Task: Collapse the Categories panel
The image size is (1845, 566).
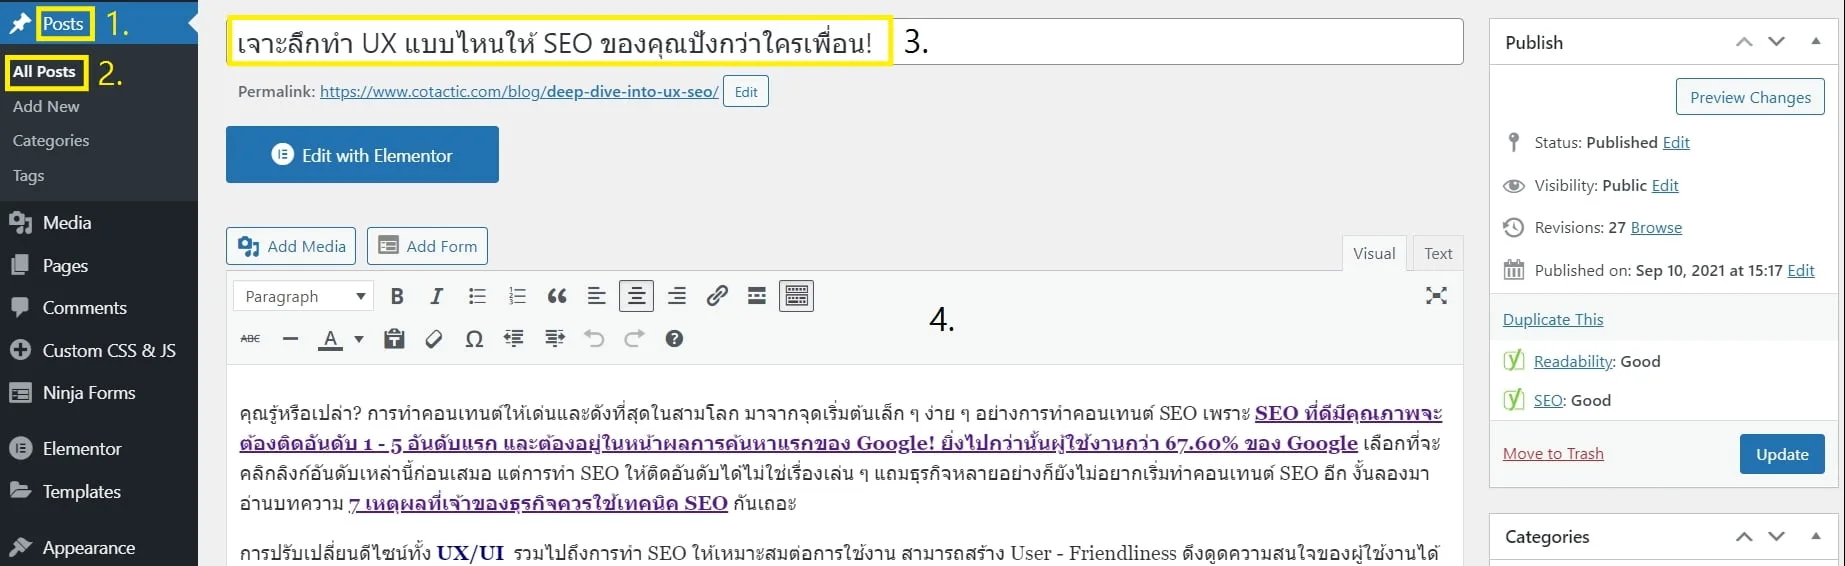Action: [x=1816, y=536]
